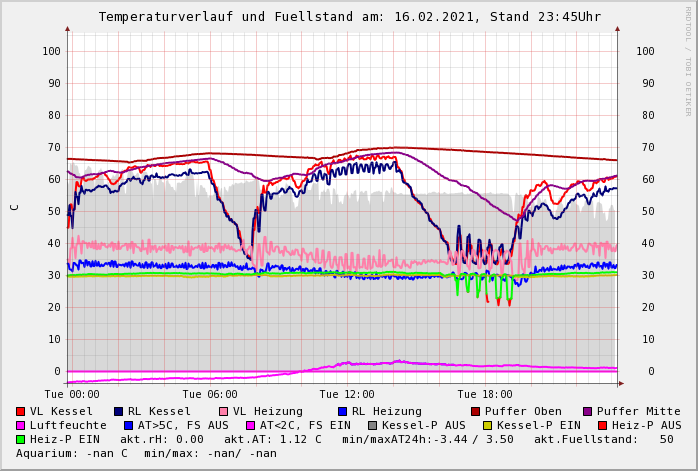Screen dimensions: 698x471
Task: Click the green Heiz-P EIN swatch
Action: (x=21, y=439)
